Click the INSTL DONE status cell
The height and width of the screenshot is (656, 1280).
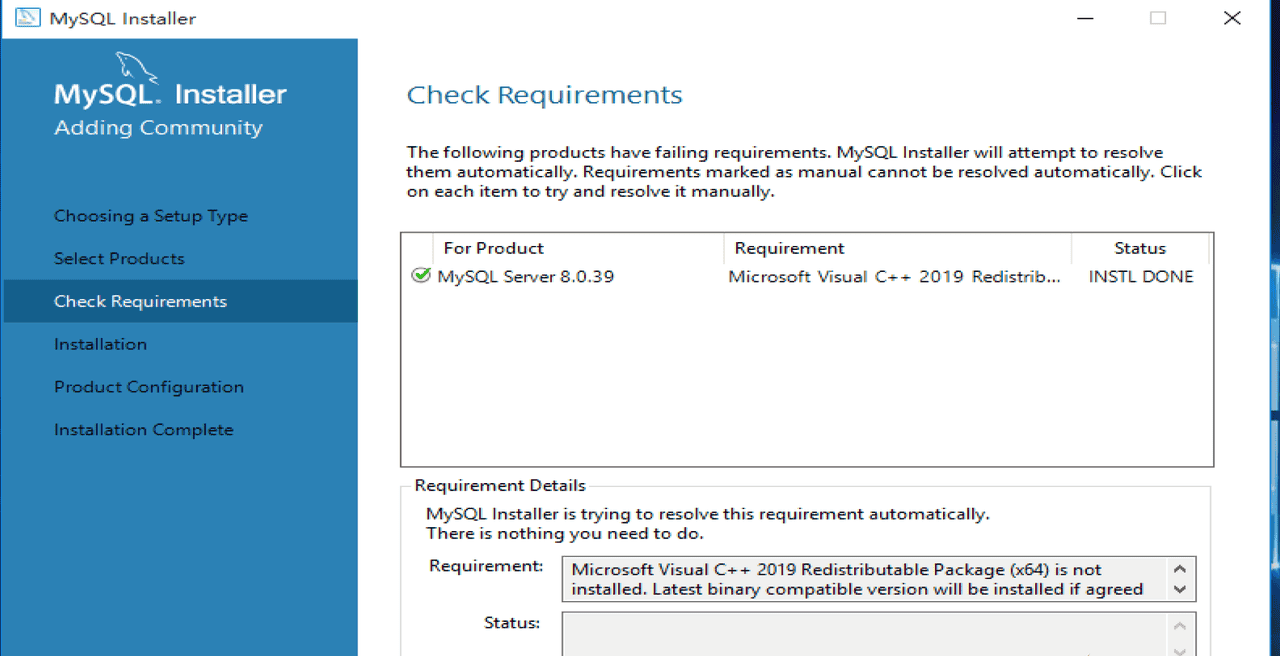[x=1141, y=277]
